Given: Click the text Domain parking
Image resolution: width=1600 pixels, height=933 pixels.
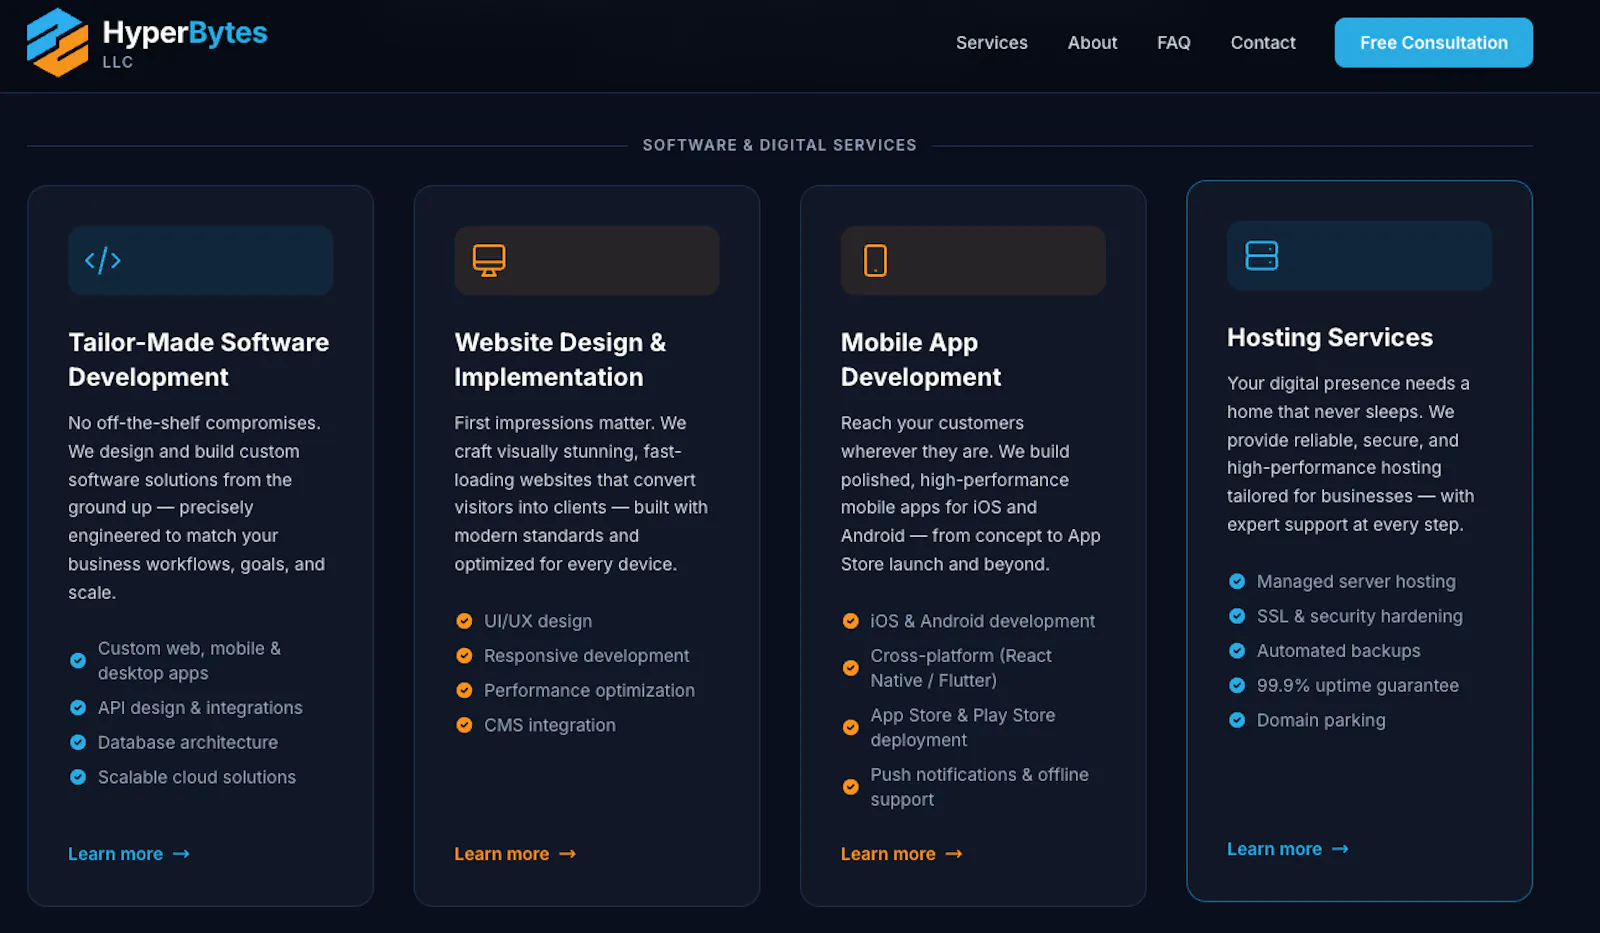Looking at the screenshot, I should (x=1321, y=720).
